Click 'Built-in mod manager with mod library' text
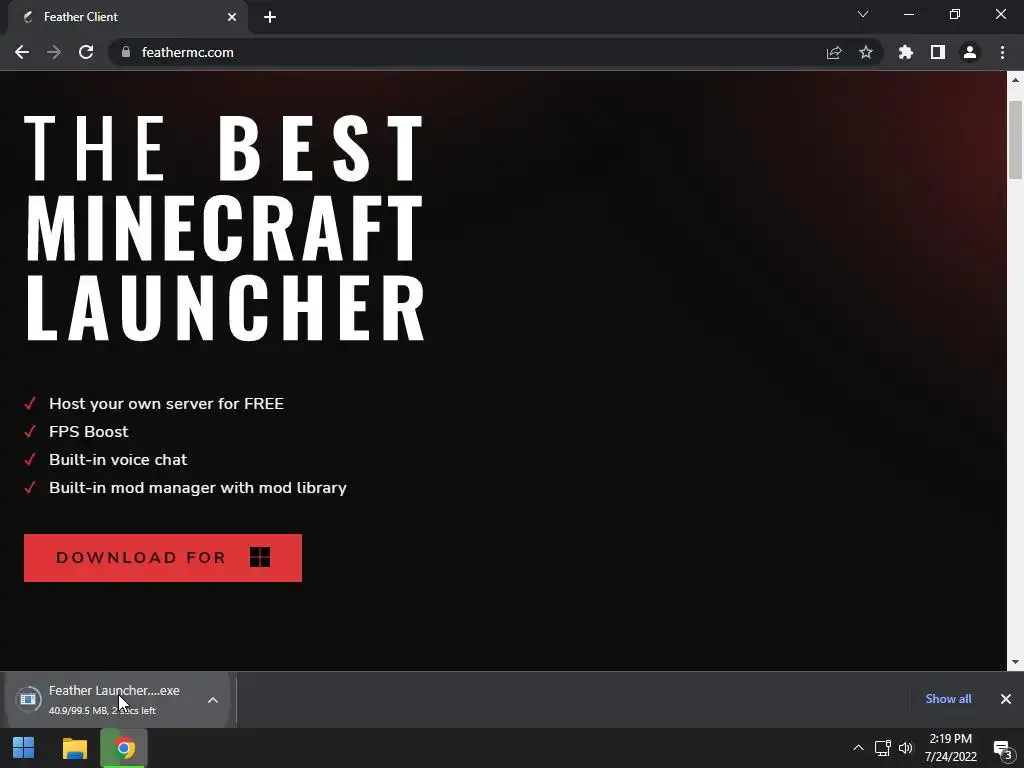The height and width of the screenshot is (768, 1024). pyautogui.click(x=198, y=488)
